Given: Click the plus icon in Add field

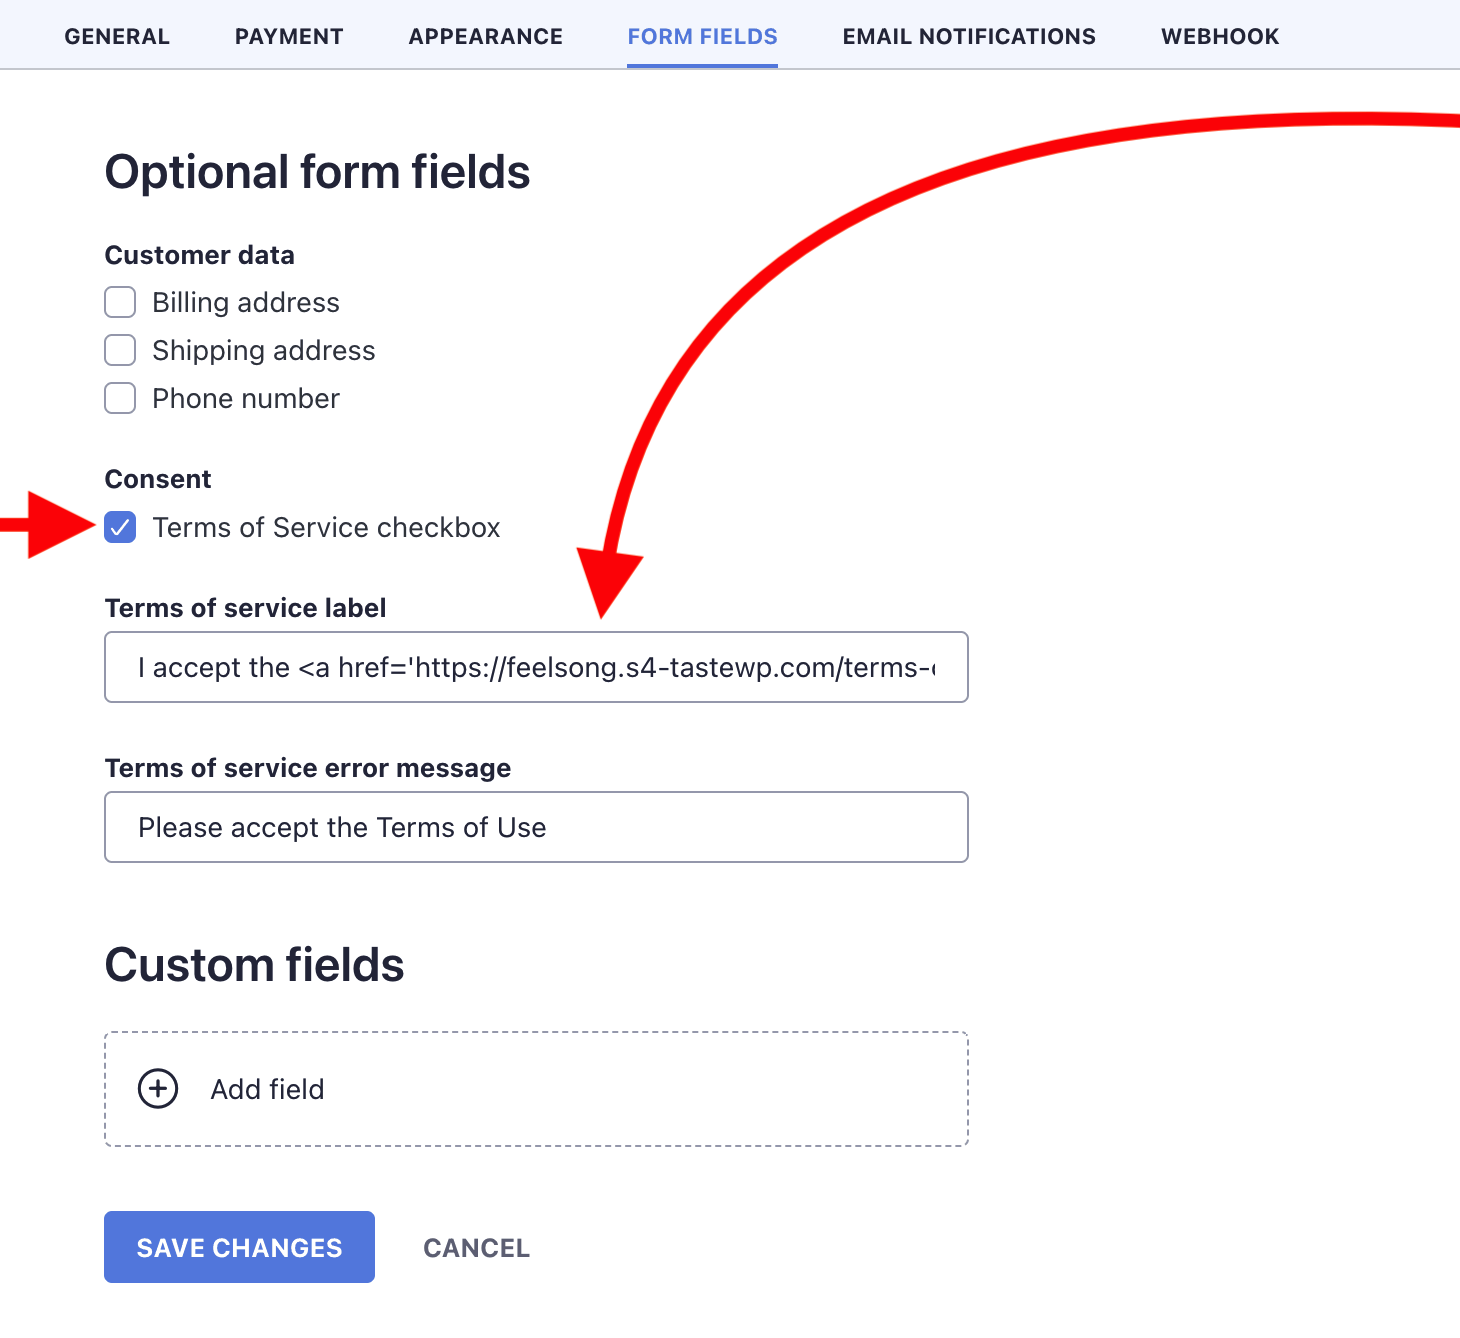Looking at the screenshot, I should point(157,1088).
